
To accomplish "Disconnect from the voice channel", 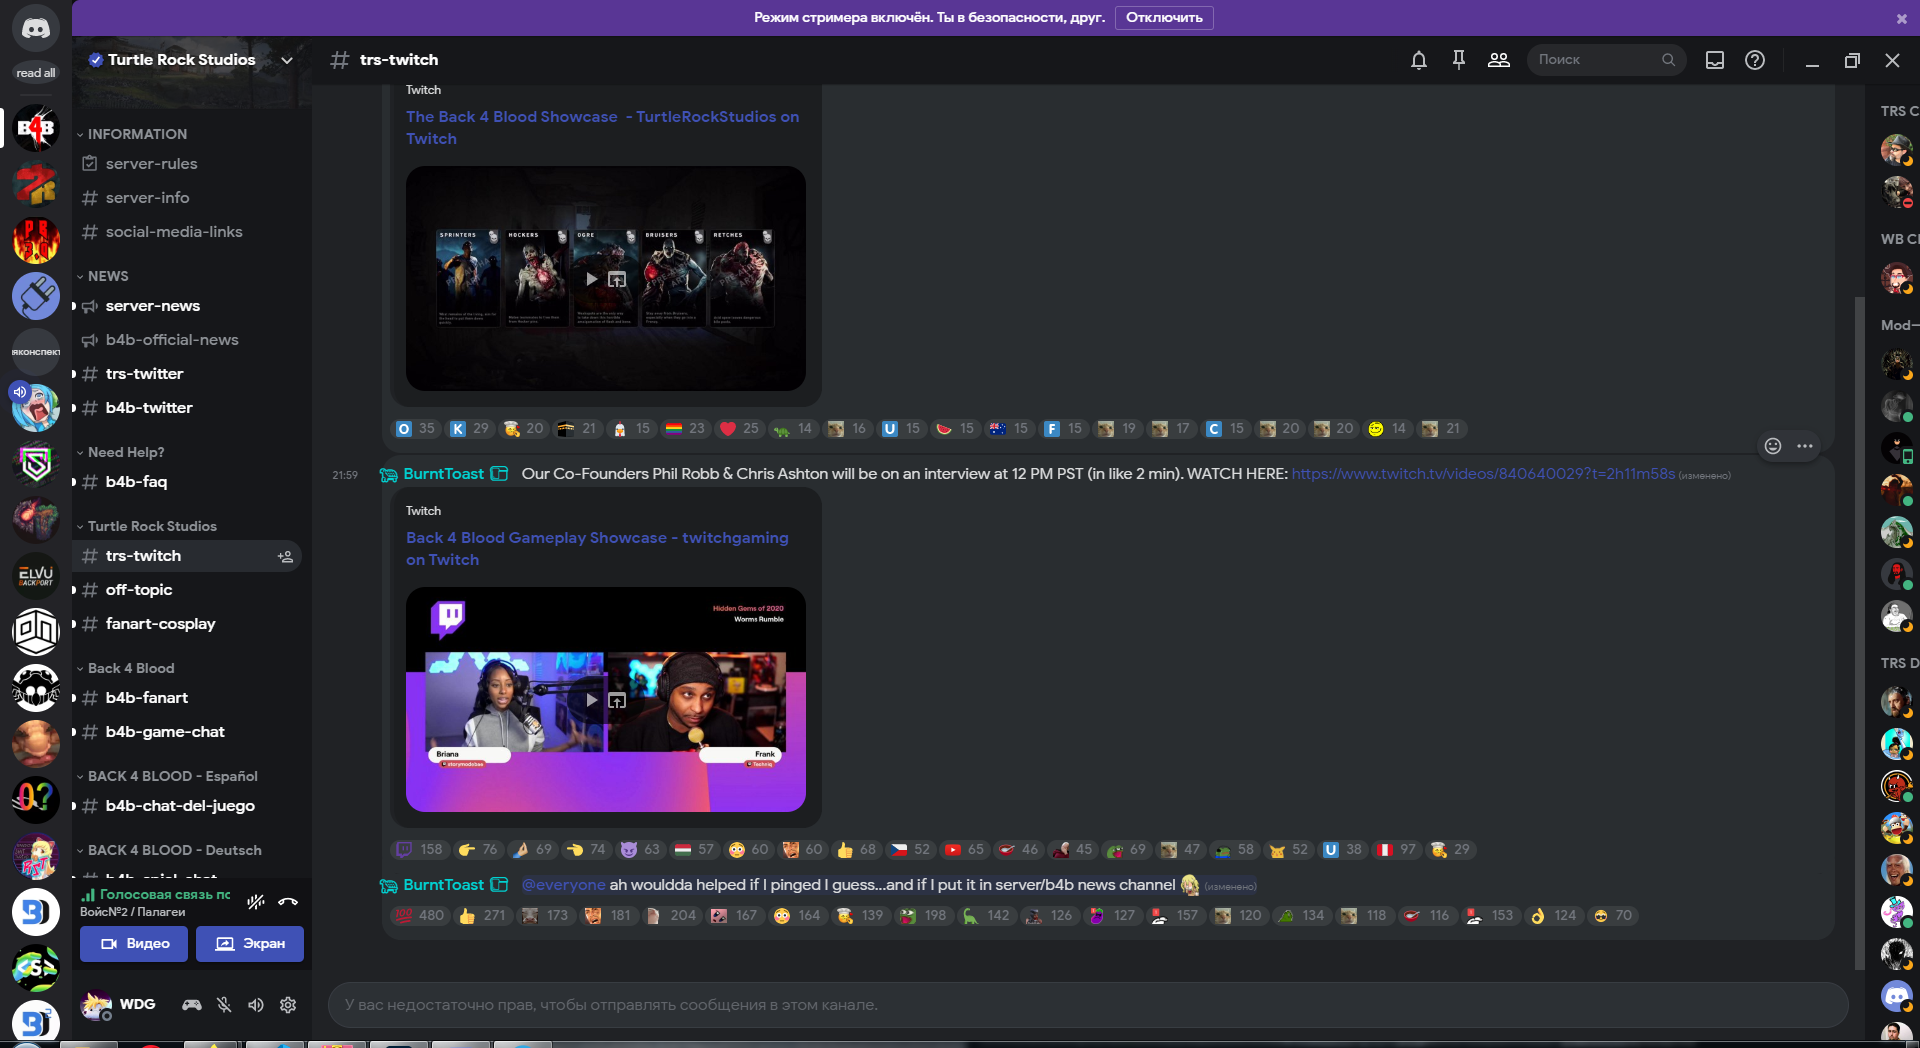I will click(288, 903).
